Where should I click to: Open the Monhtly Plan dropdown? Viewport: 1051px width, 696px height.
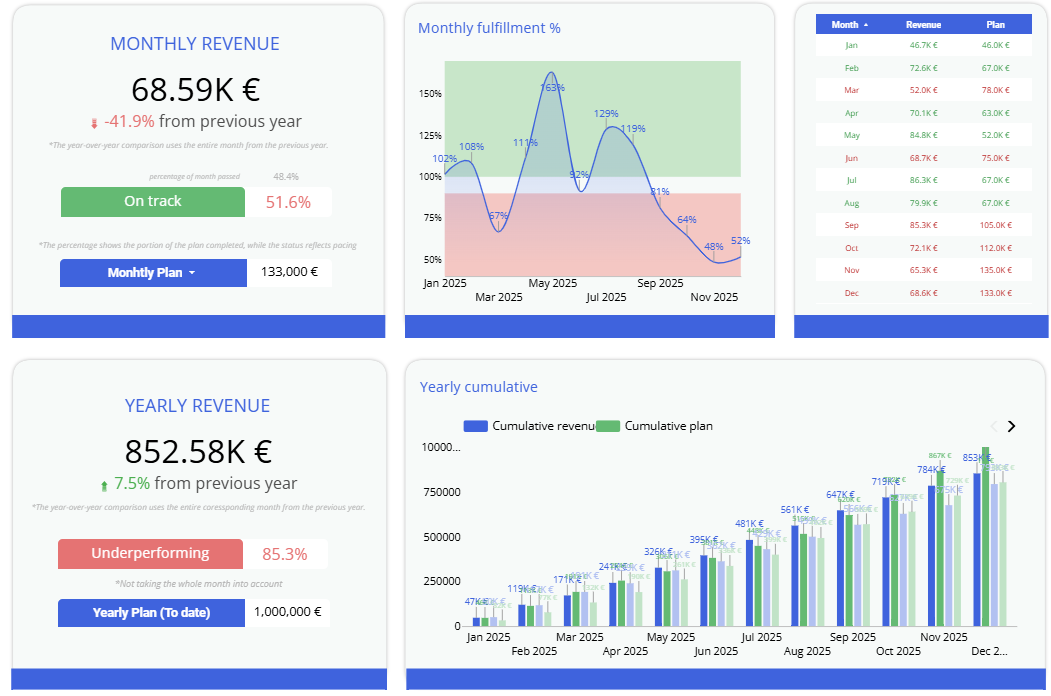pos(153,273)
